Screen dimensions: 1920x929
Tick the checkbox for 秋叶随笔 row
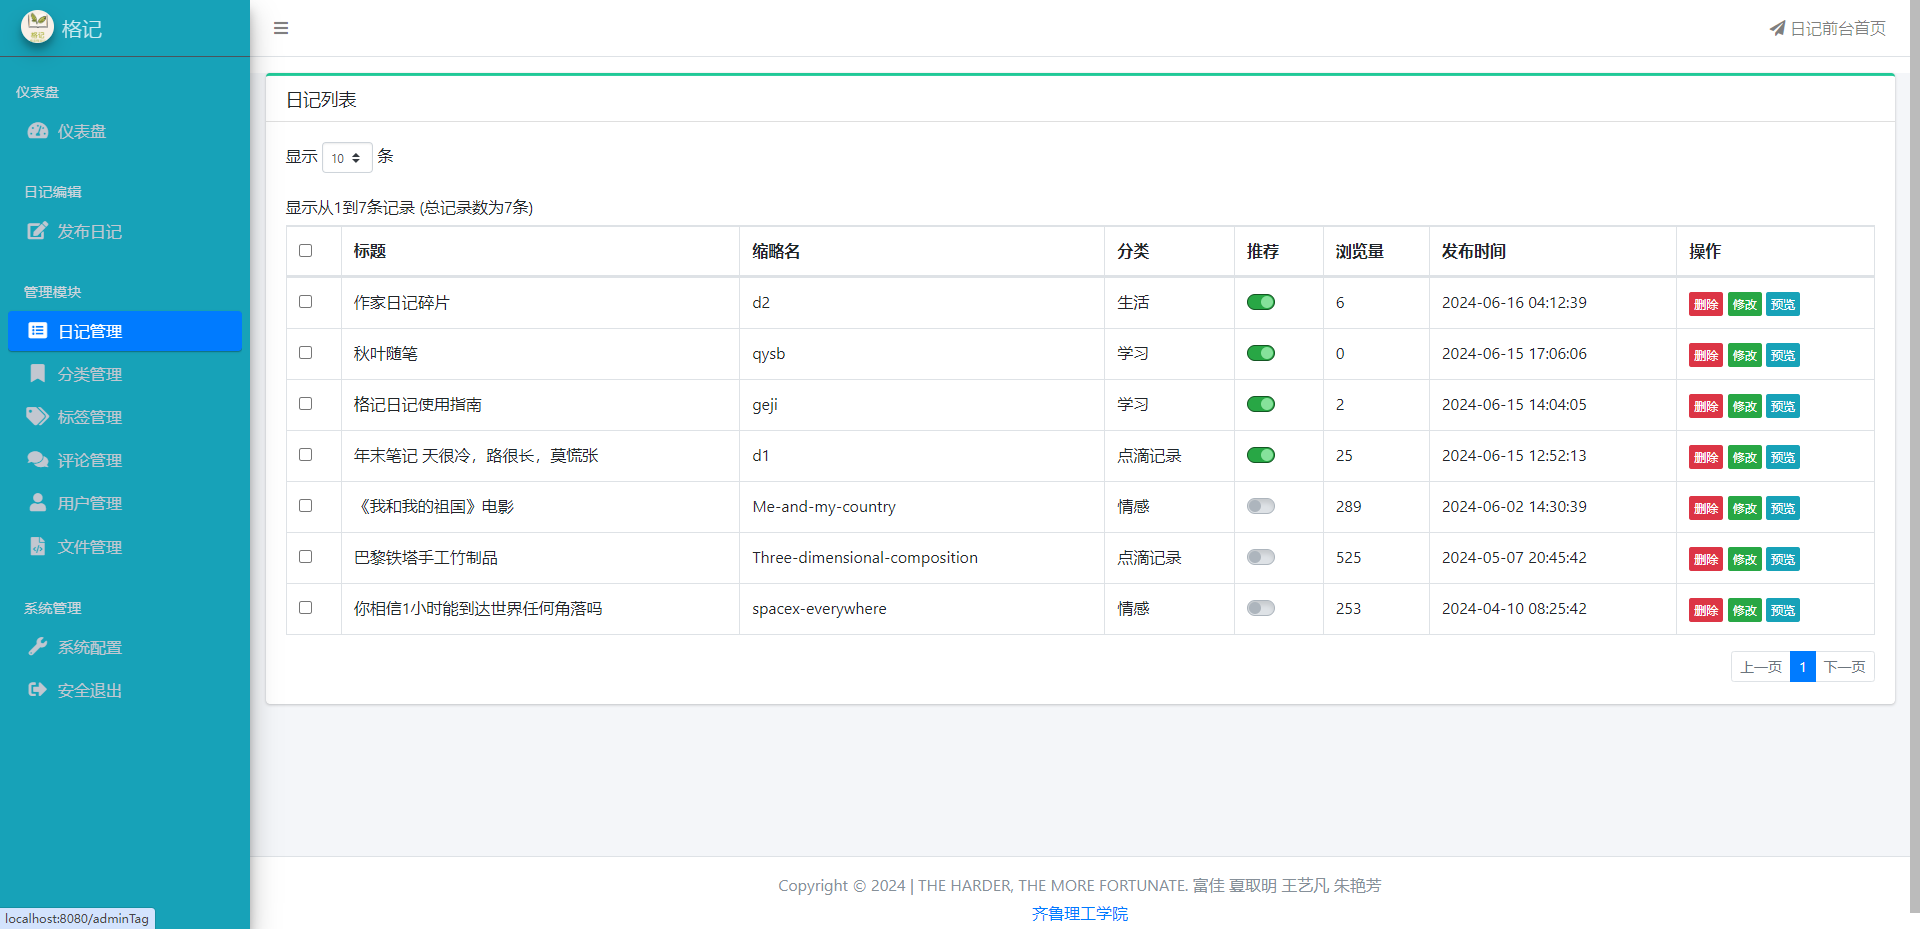306,353
